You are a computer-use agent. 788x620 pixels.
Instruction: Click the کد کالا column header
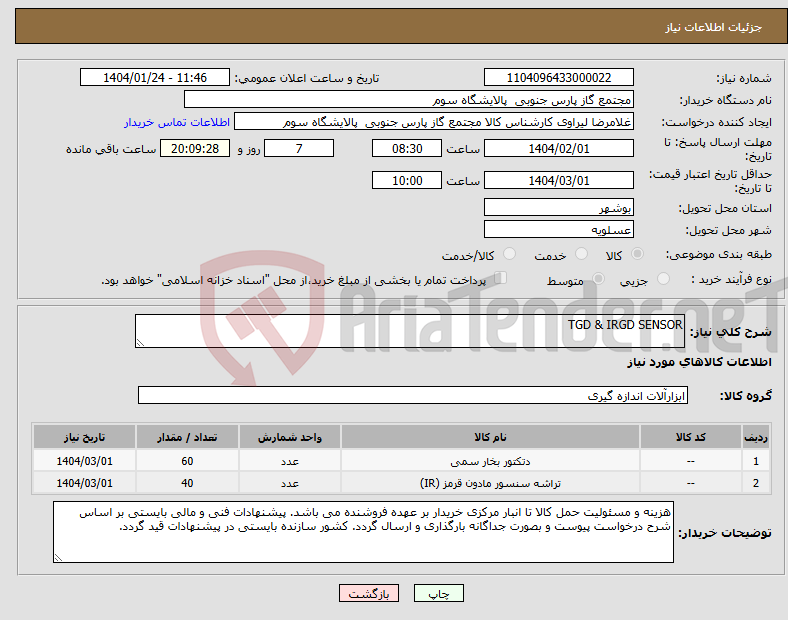coord(691,437)
